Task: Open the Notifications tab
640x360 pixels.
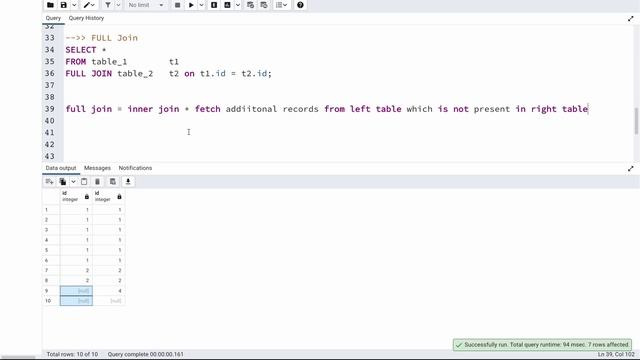Action: click(x=135, y=168)
